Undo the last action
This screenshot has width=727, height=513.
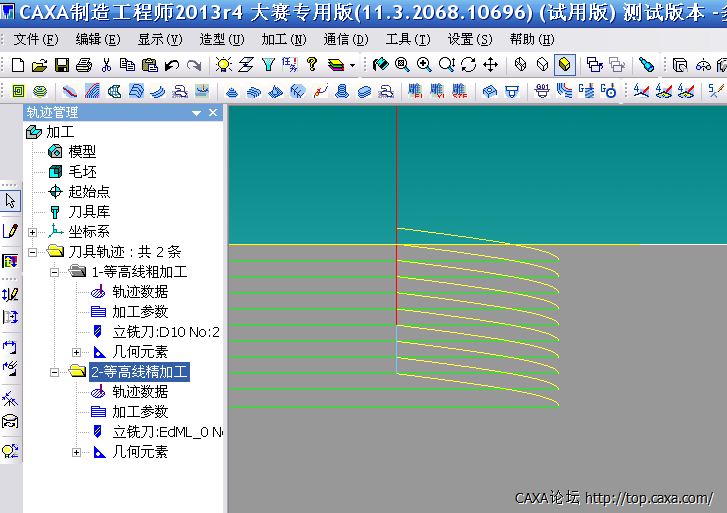[172, 64]
